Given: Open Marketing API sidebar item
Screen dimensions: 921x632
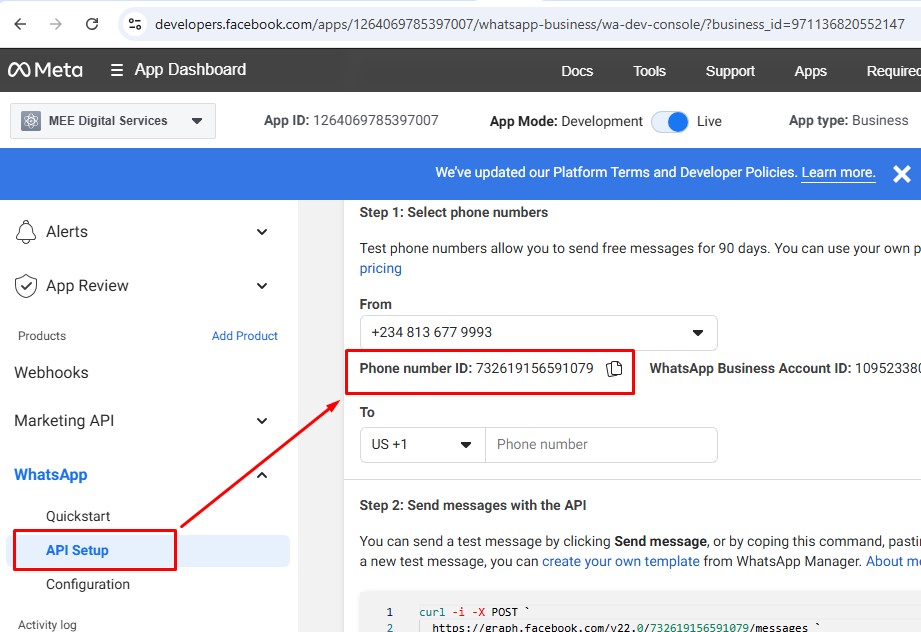Looking at the screenshot, I should [x=64, y=421].
